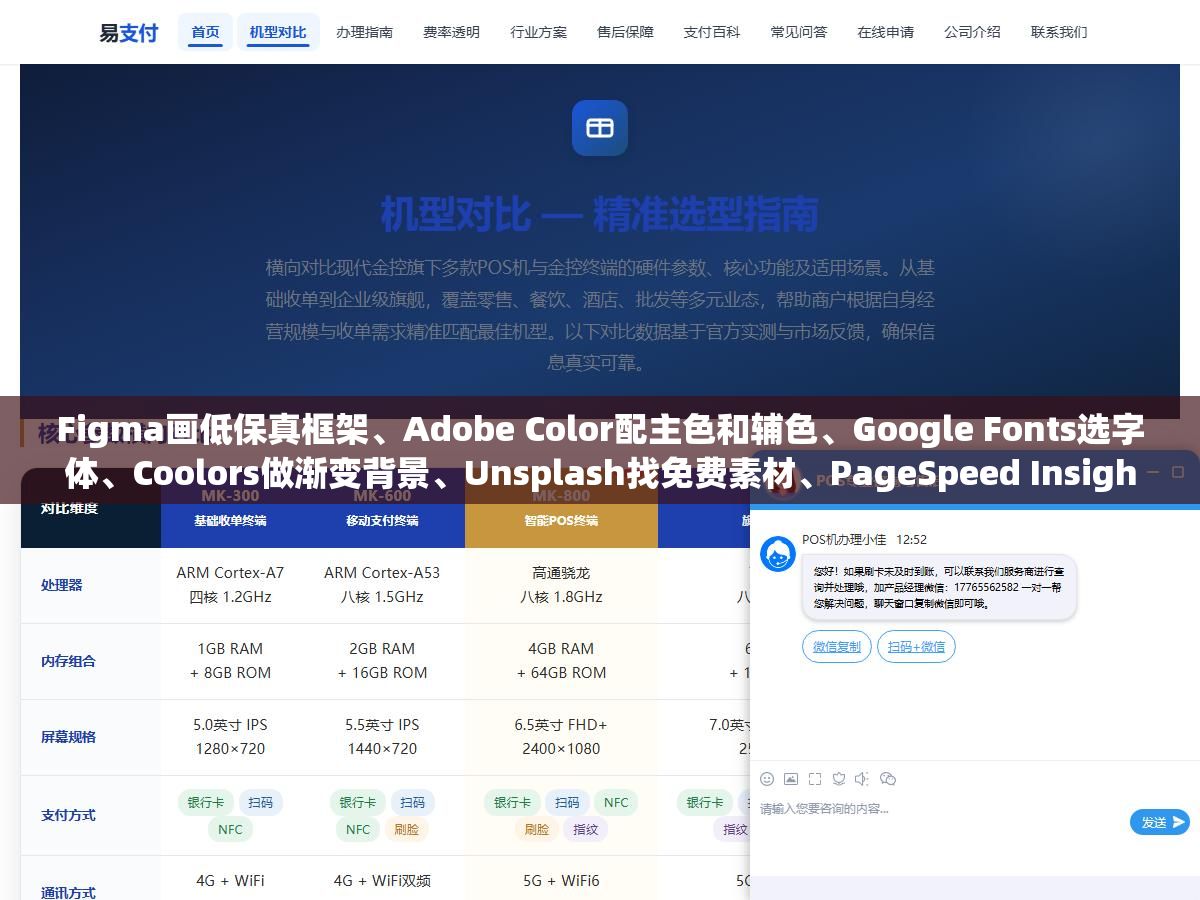Open the 售后保障 menu item

click(625, 32)
